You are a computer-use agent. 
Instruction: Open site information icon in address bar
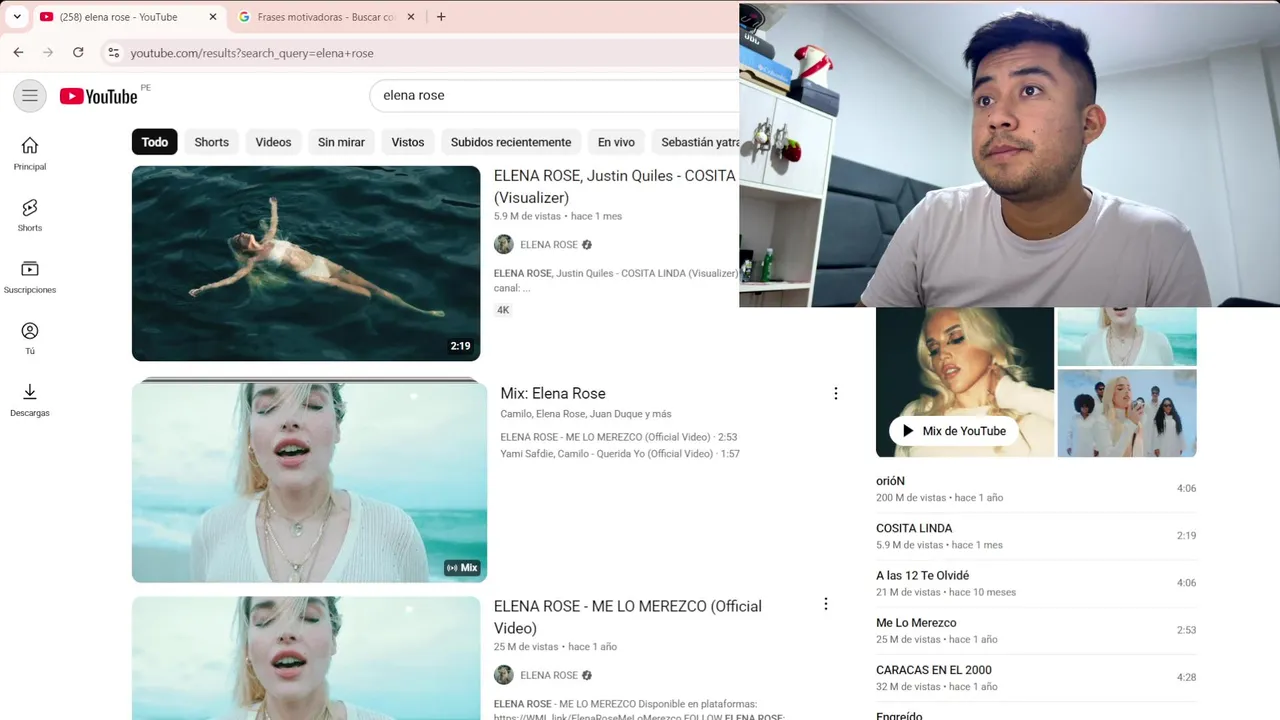tap(113, 53)
